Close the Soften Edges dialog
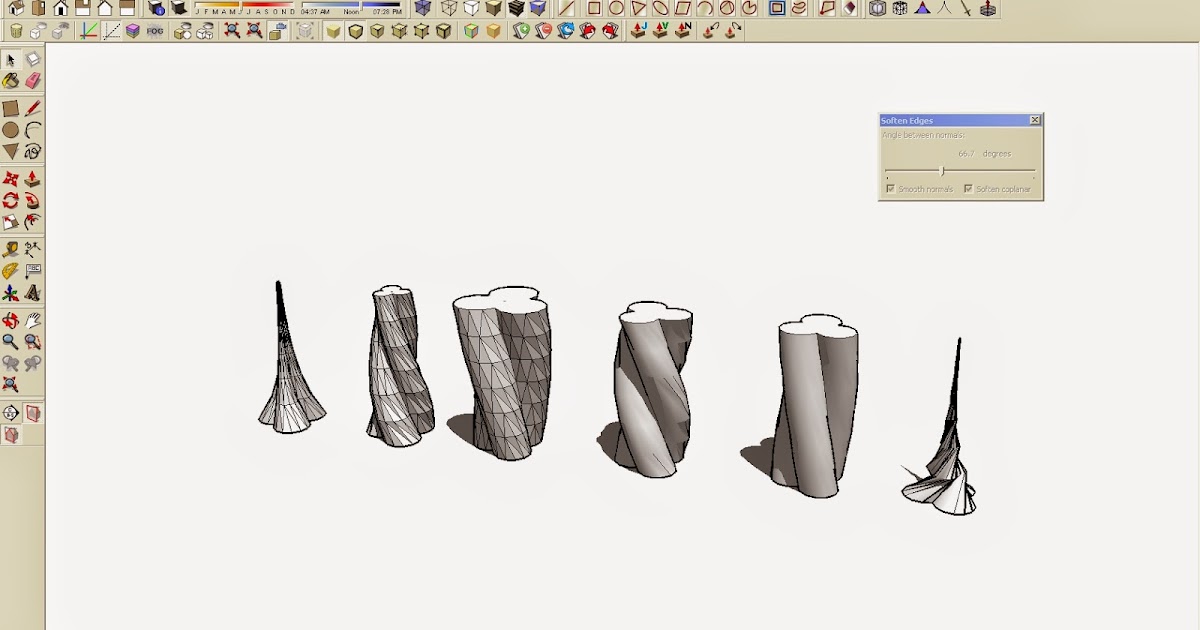1200x630 pixels. tap(1035, 120)
